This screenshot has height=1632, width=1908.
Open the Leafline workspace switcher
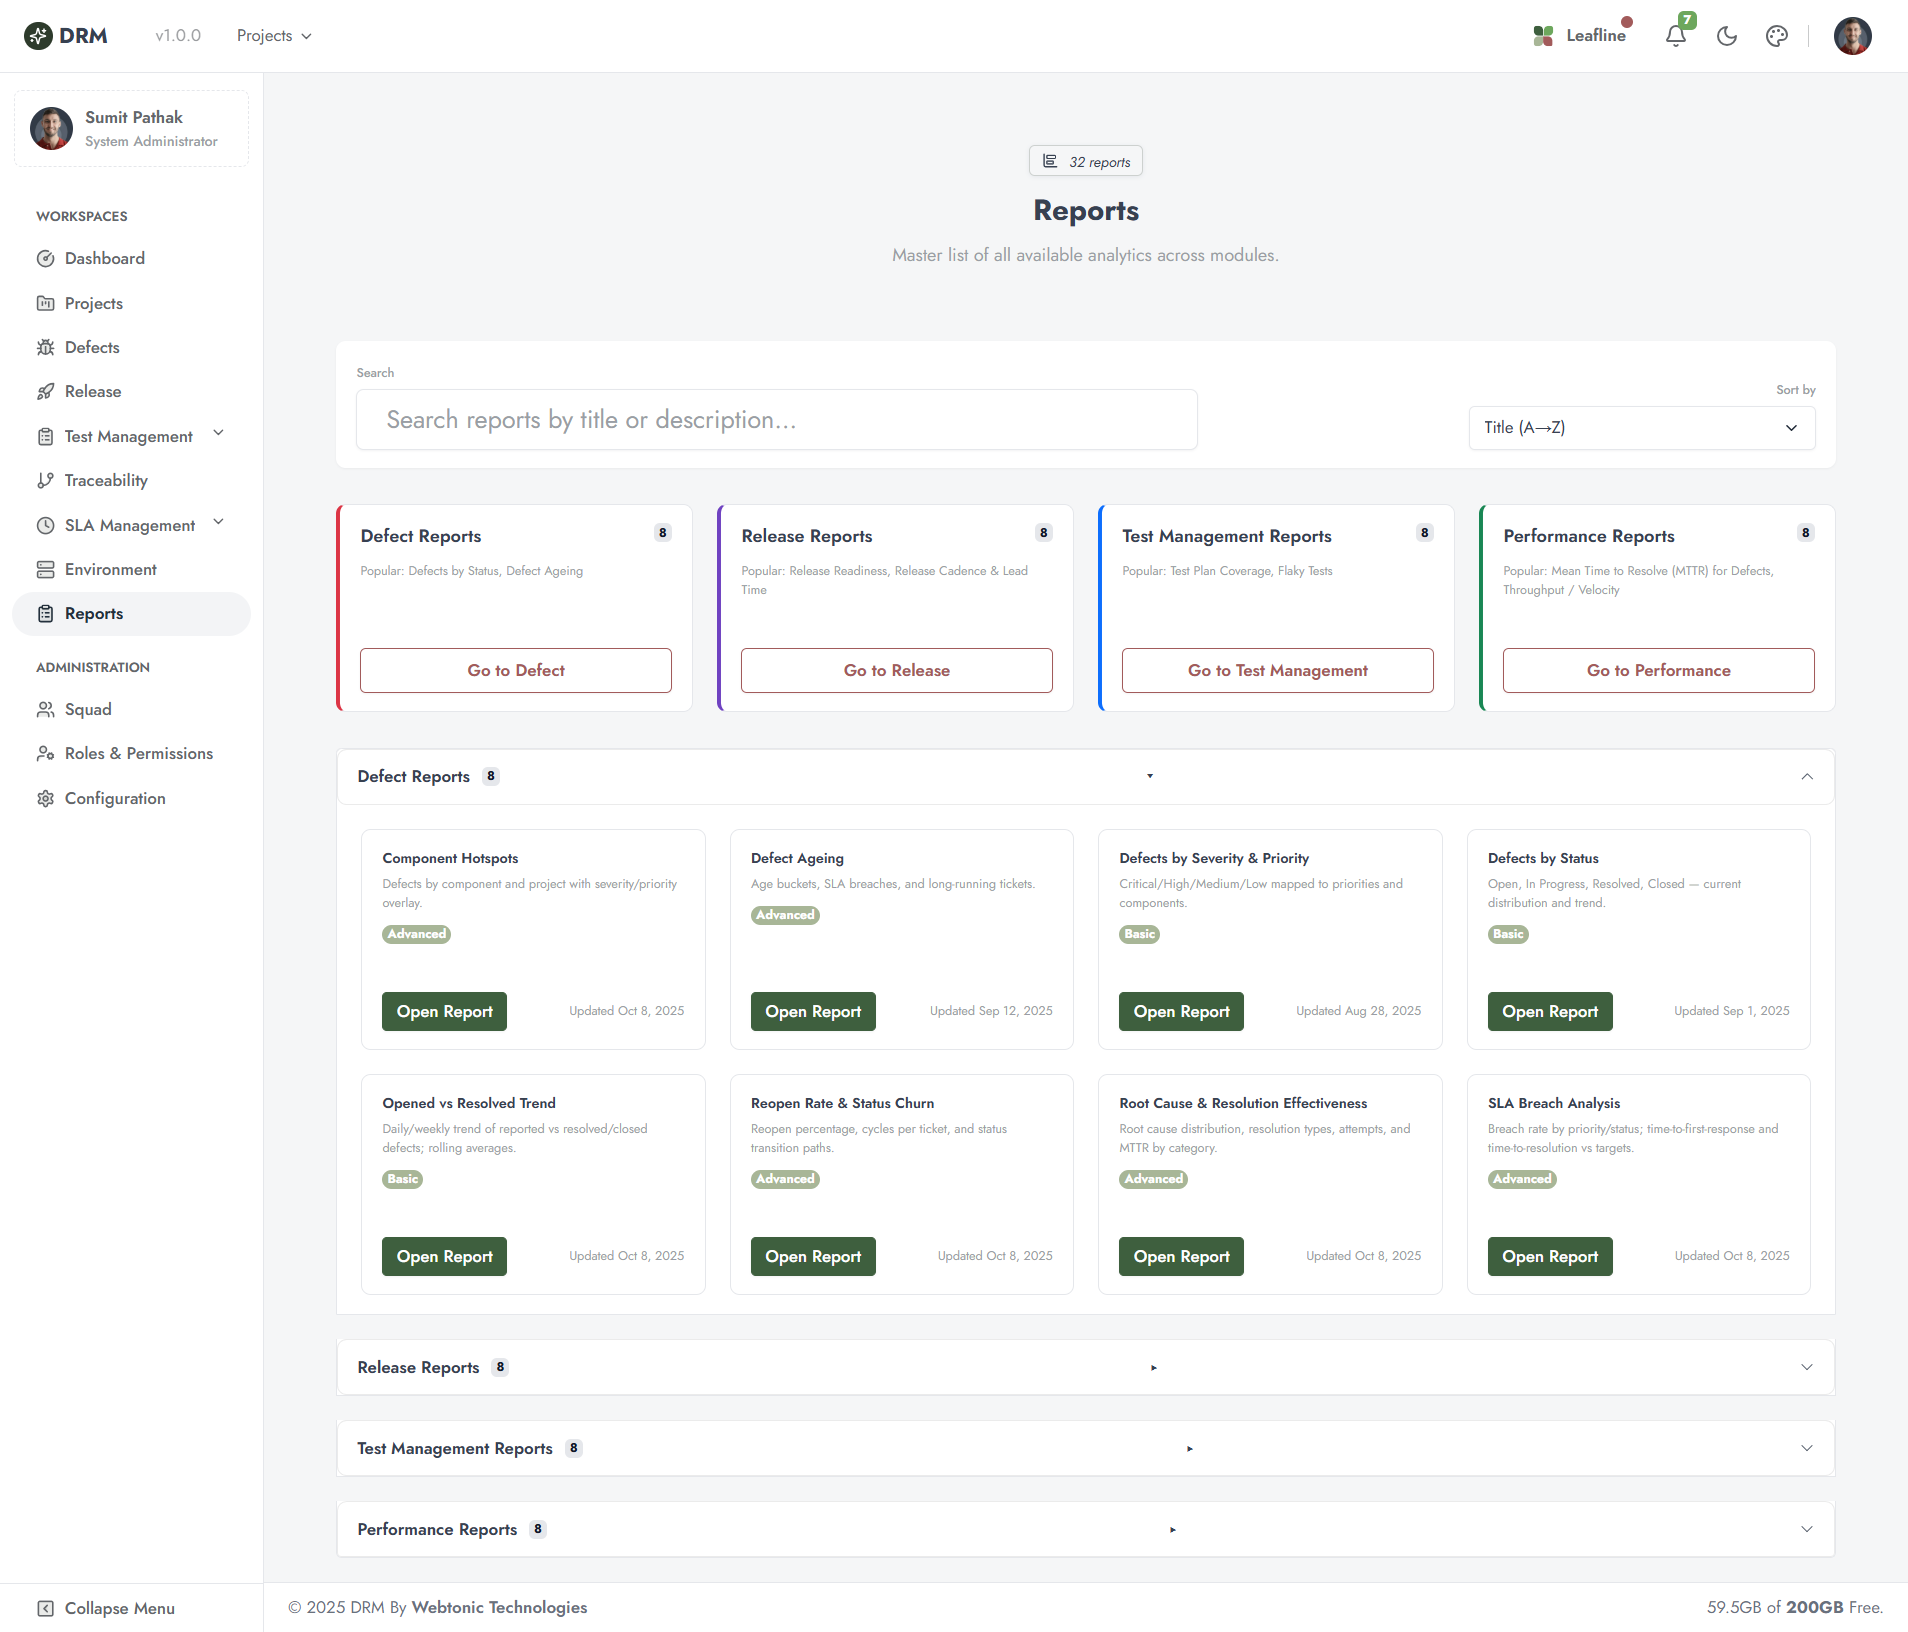point(1581,35)
